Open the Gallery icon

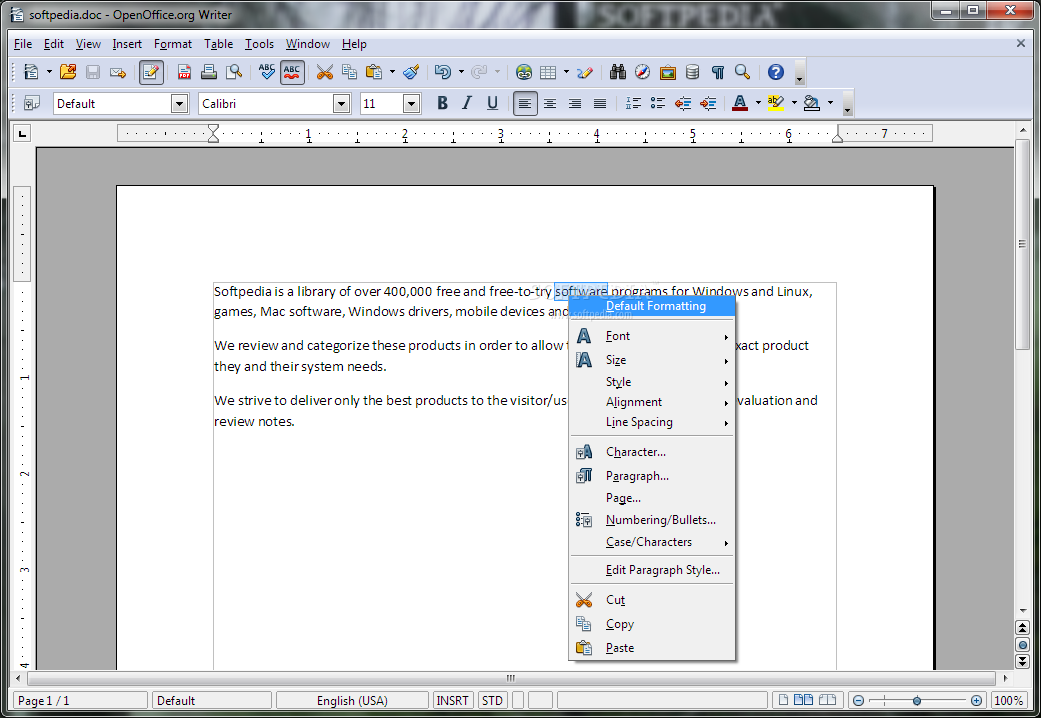(668, 72)
